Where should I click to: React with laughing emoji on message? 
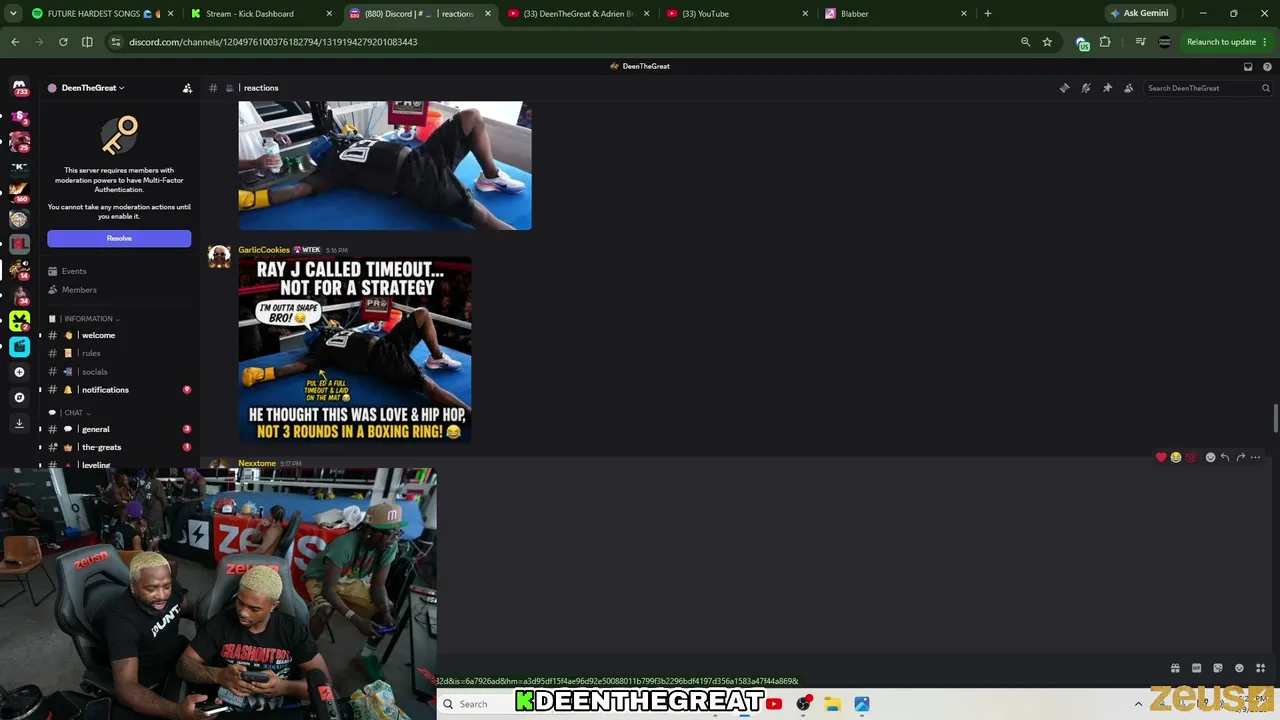click(x=1176, y=457)
